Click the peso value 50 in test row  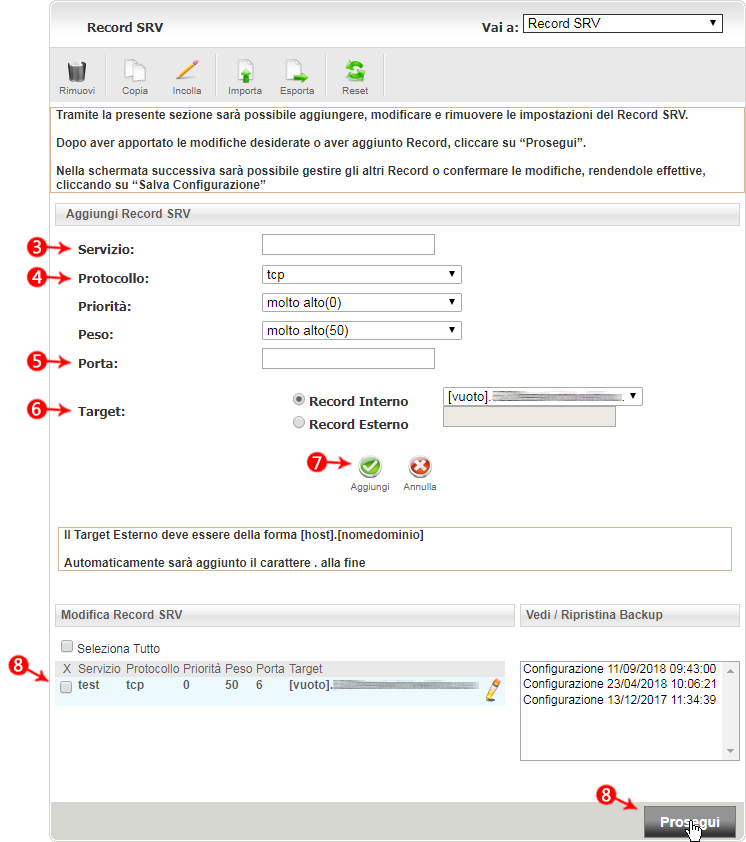(x=231, y=685)
